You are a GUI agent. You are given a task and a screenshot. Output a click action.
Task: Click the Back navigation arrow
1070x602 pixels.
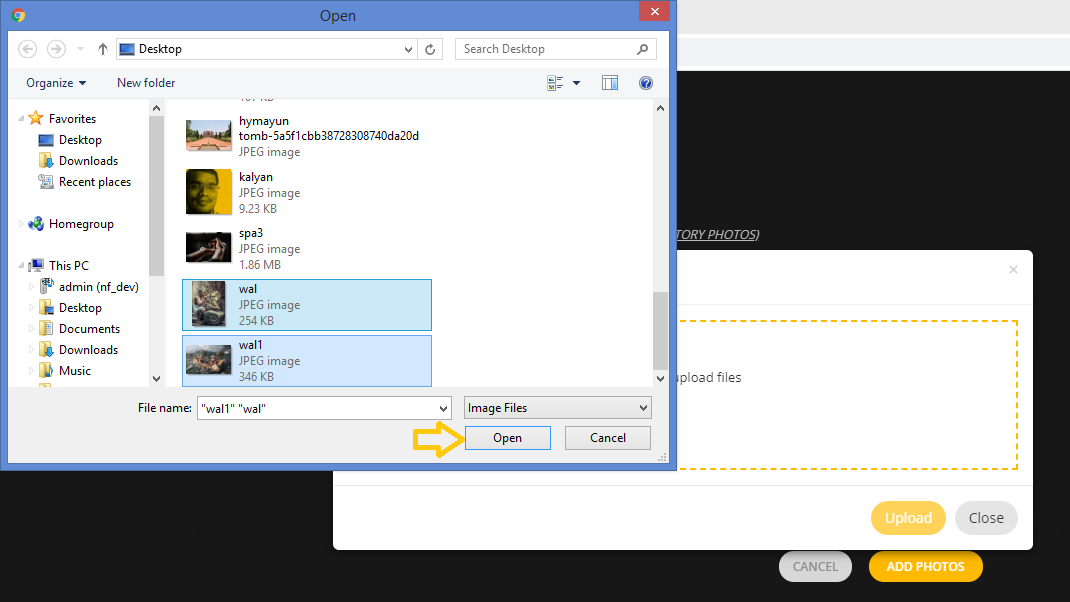[x=28, y=49]
